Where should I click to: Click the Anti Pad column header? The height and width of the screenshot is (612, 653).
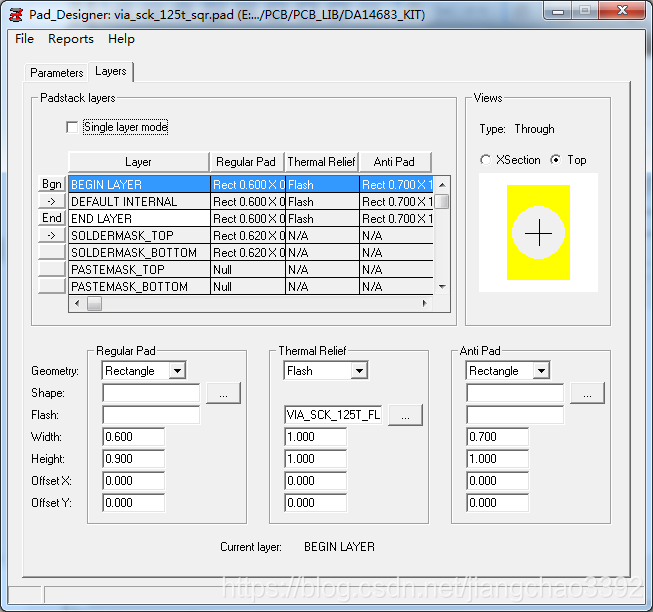click(394, 162)
